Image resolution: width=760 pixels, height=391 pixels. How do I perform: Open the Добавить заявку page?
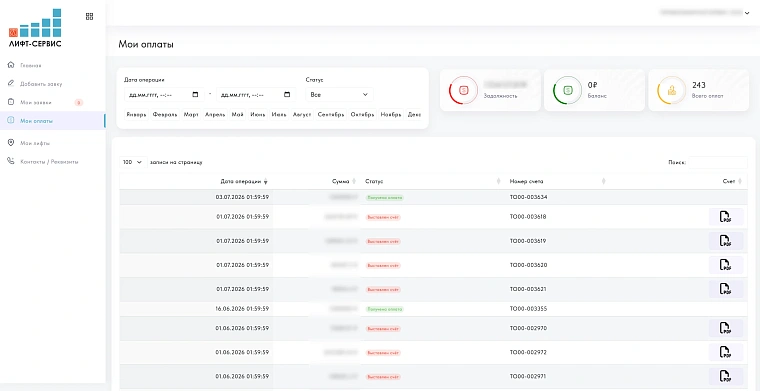pyautogui.click(x=41, y=84)
